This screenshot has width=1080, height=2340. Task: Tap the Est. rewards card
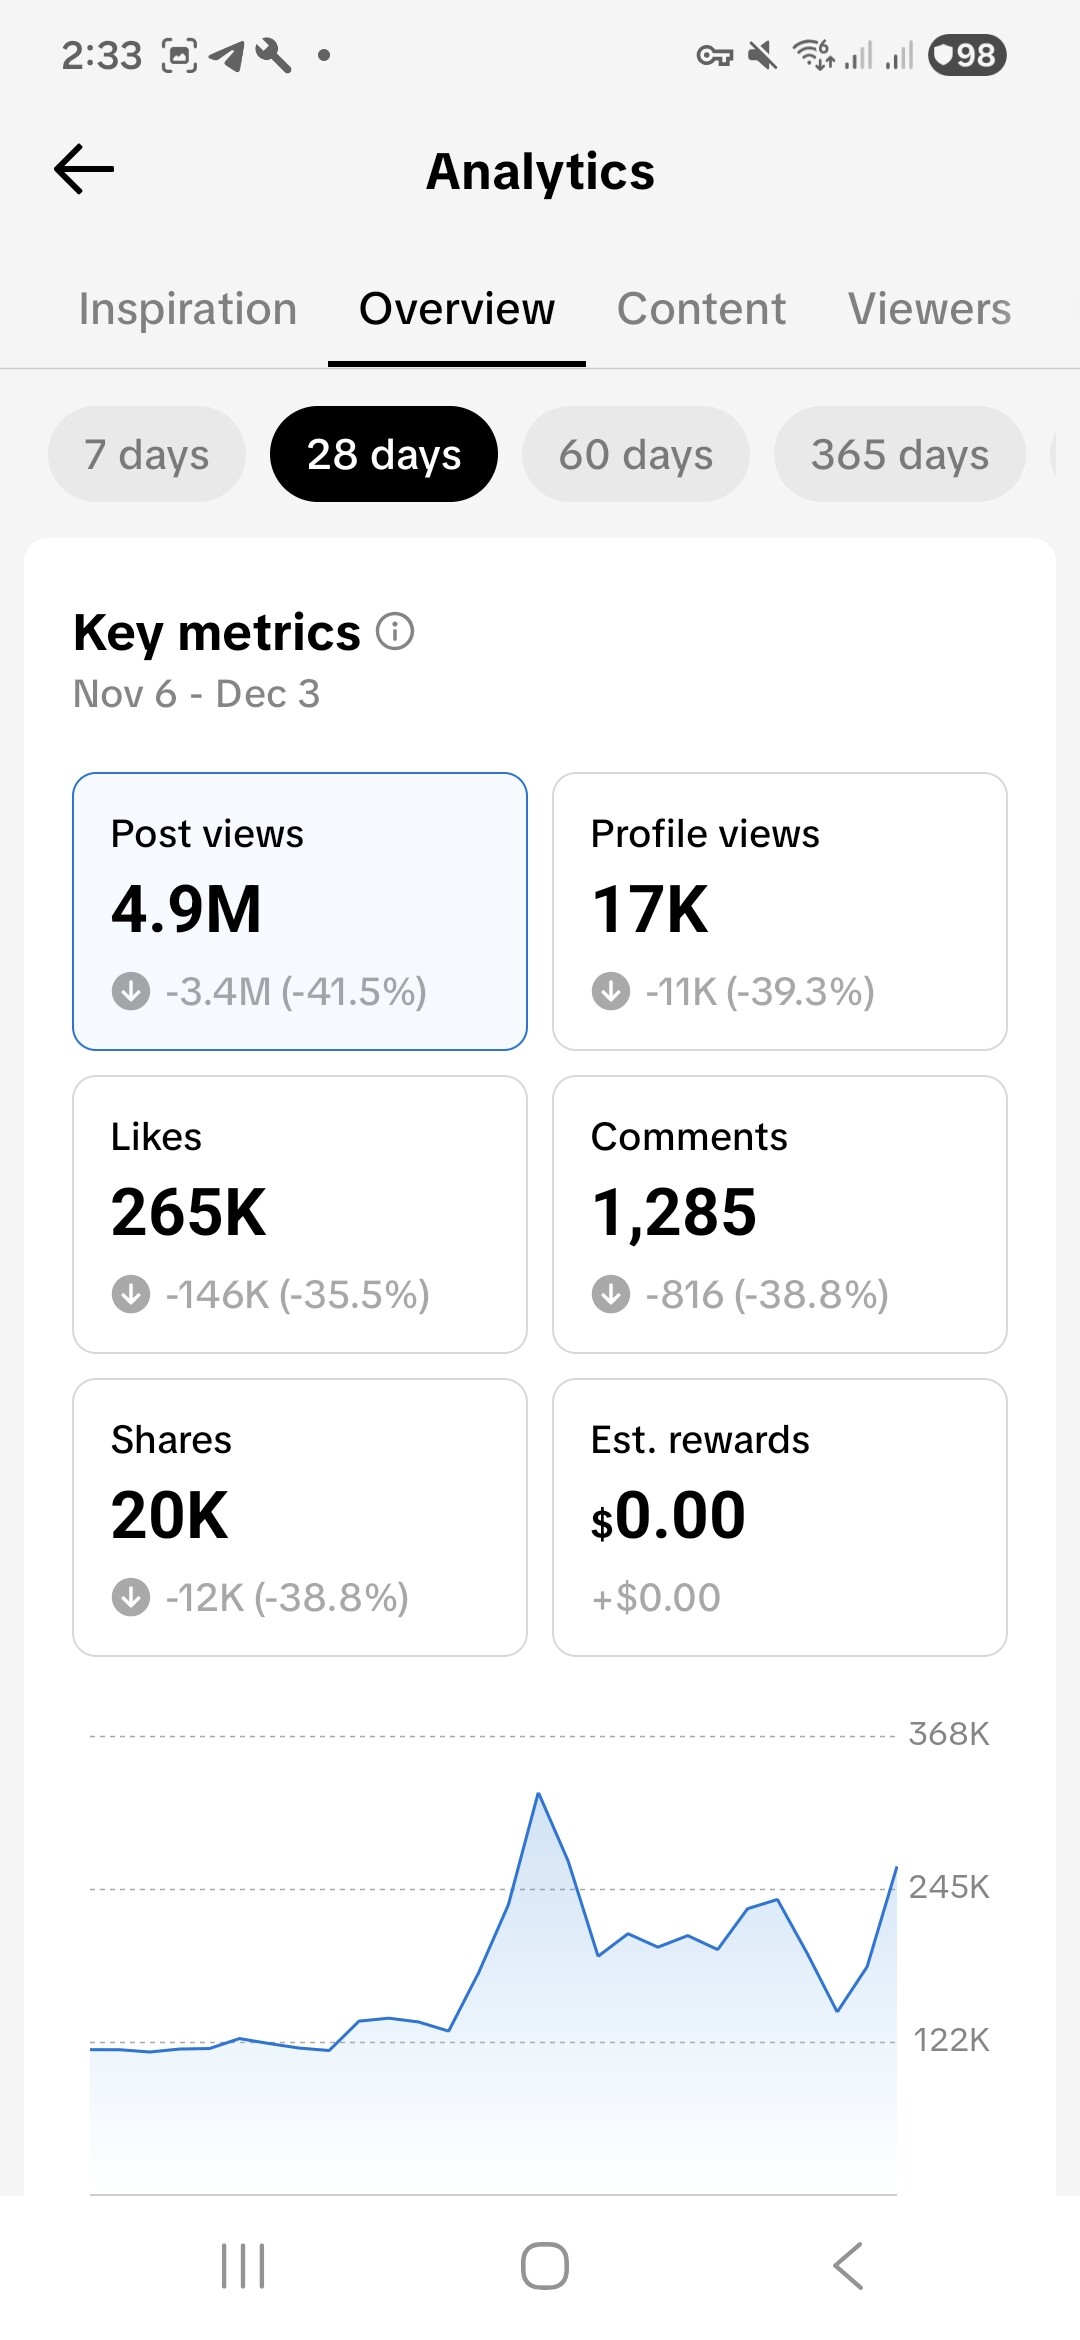click(780, 1517)
